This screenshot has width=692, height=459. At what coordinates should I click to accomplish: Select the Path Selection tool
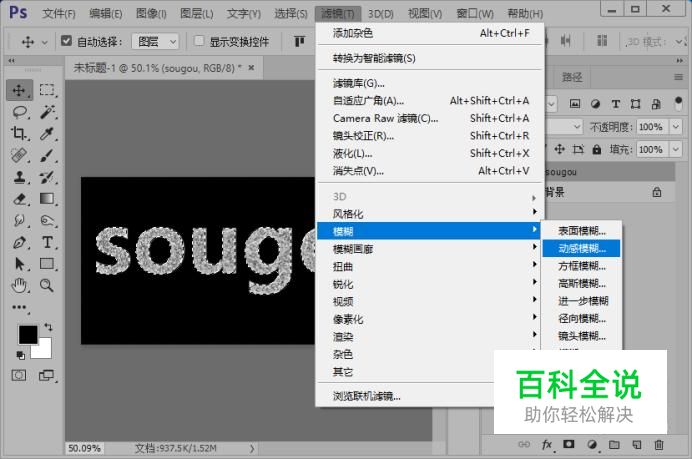(19, 264)
